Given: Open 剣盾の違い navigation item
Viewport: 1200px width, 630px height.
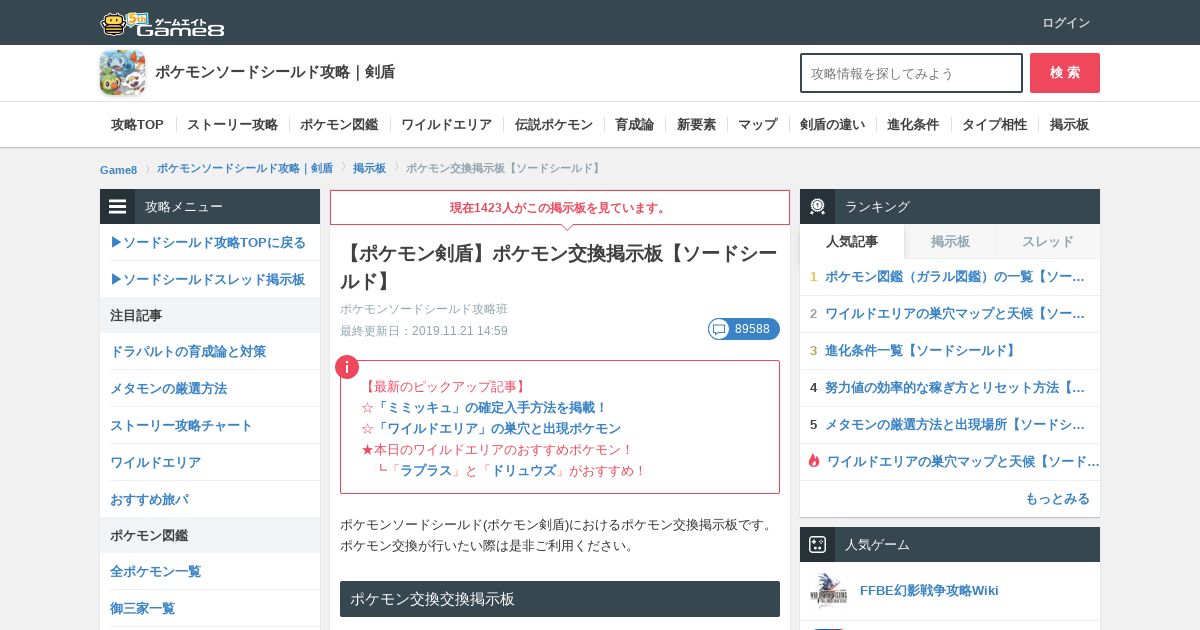Looking at the screenshot, I should [832, 125].
